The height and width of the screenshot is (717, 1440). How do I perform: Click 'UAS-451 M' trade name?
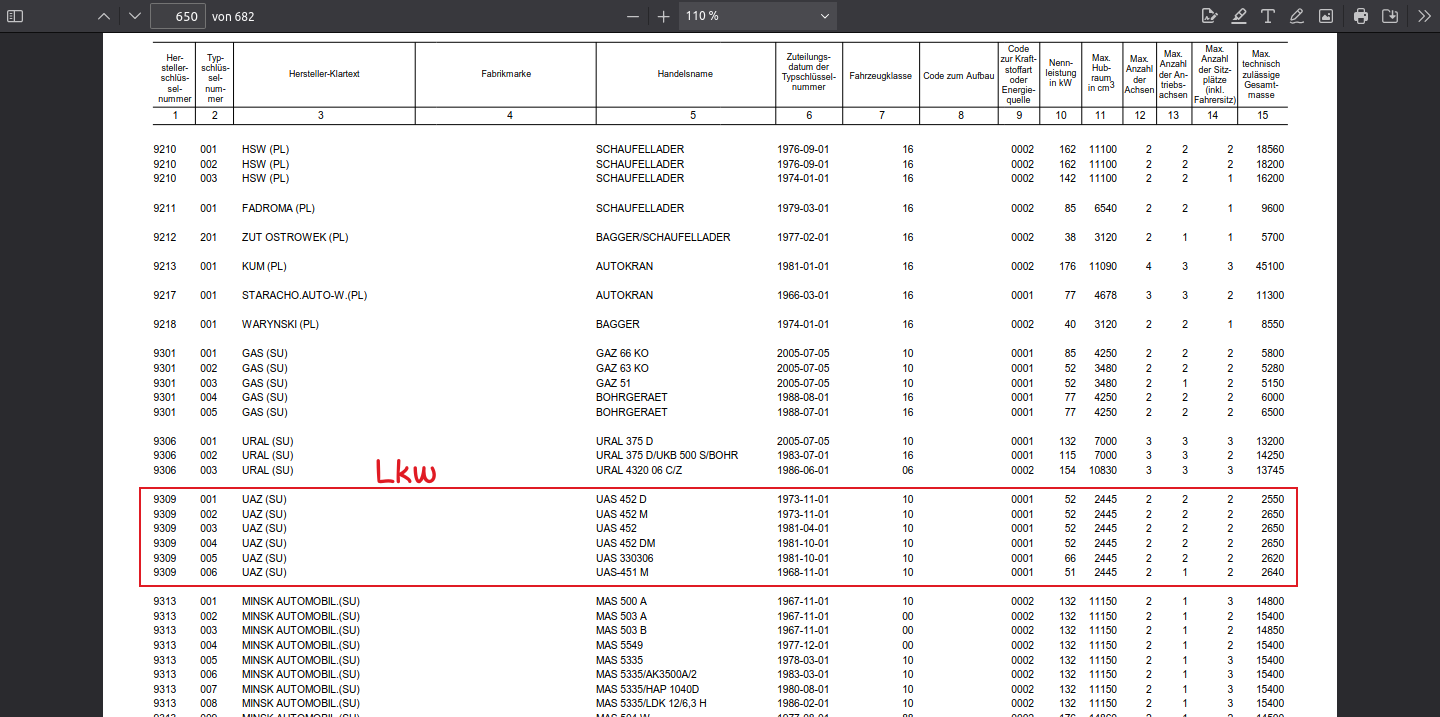click(x=622, y=572)
